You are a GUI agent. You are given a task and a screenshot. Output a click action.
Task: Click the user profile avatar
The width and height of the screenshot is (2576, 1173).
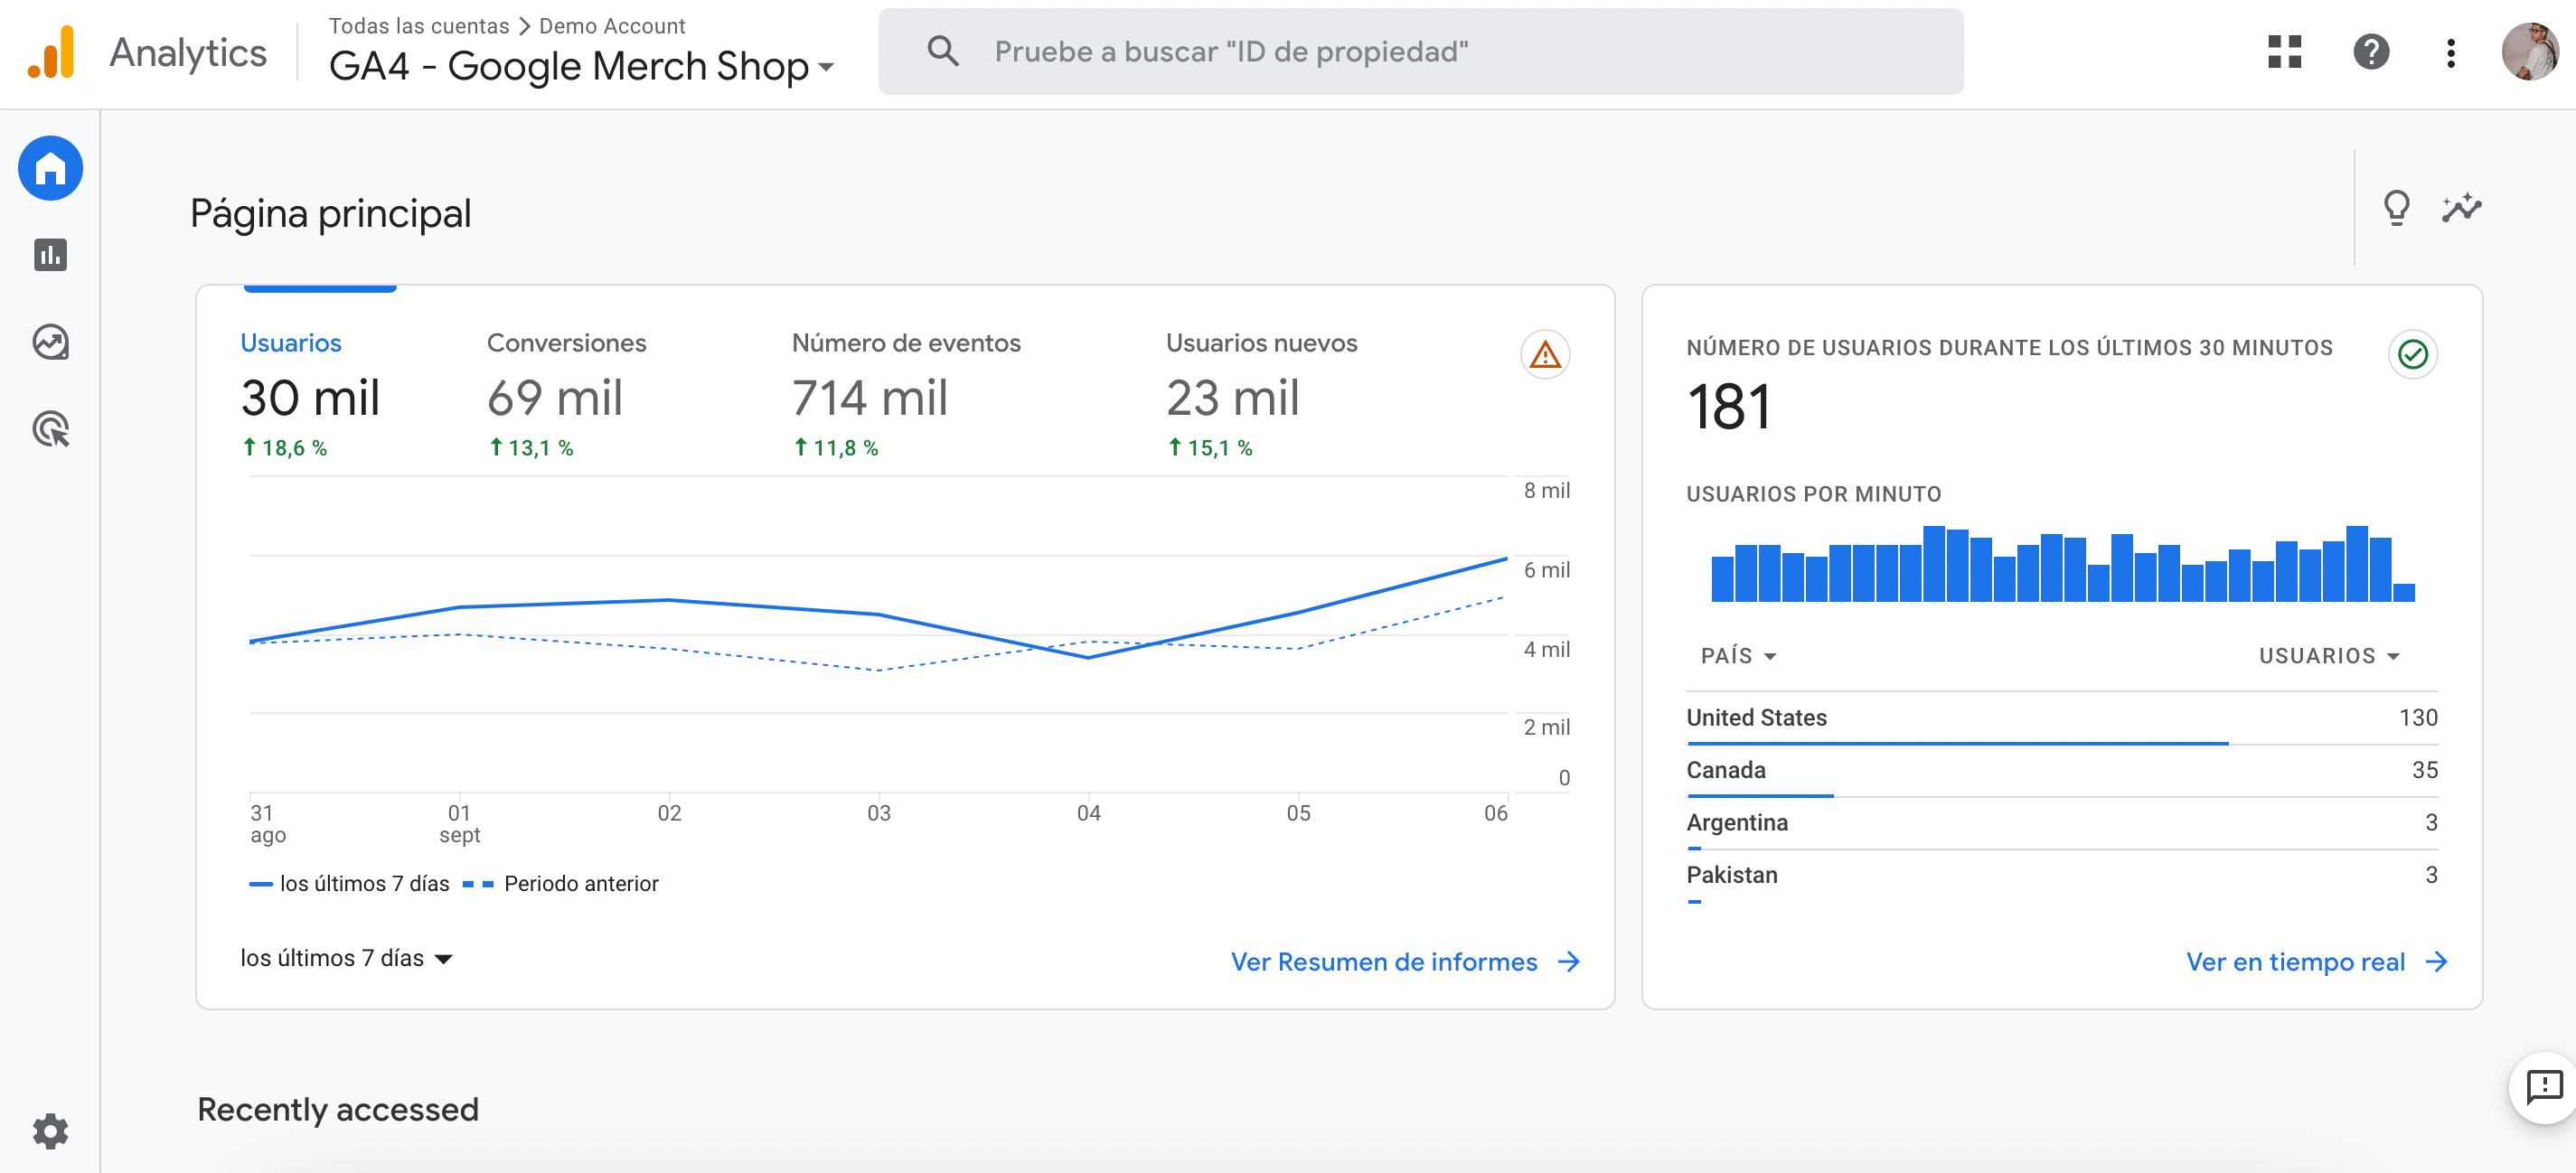click(2529, 52)
